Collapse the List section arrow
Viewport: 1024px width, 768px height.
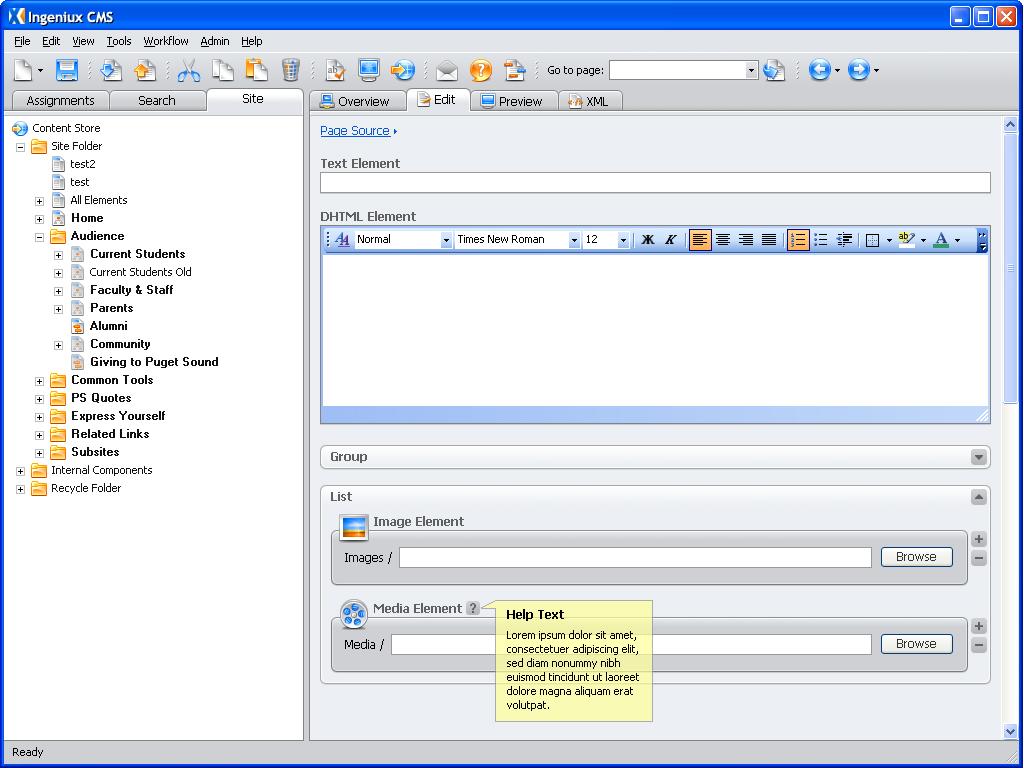[x=978, y=497]
